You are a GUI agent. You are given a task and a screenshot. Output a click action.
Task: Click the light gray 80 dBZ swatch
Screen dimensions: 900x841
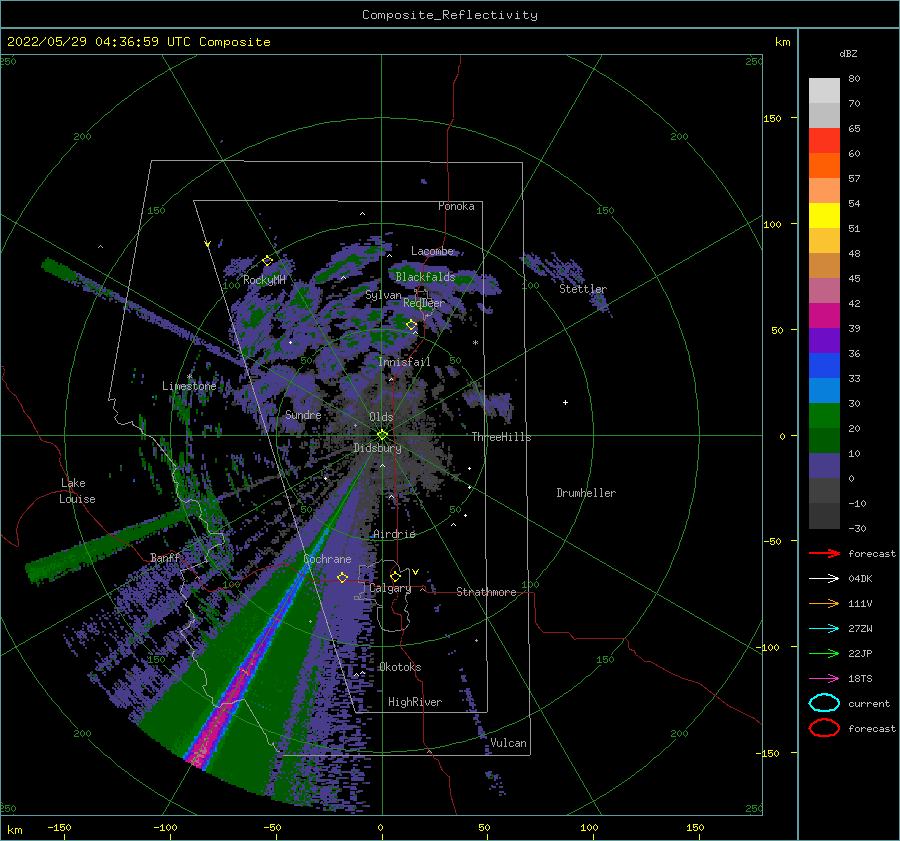click(824, 91)
